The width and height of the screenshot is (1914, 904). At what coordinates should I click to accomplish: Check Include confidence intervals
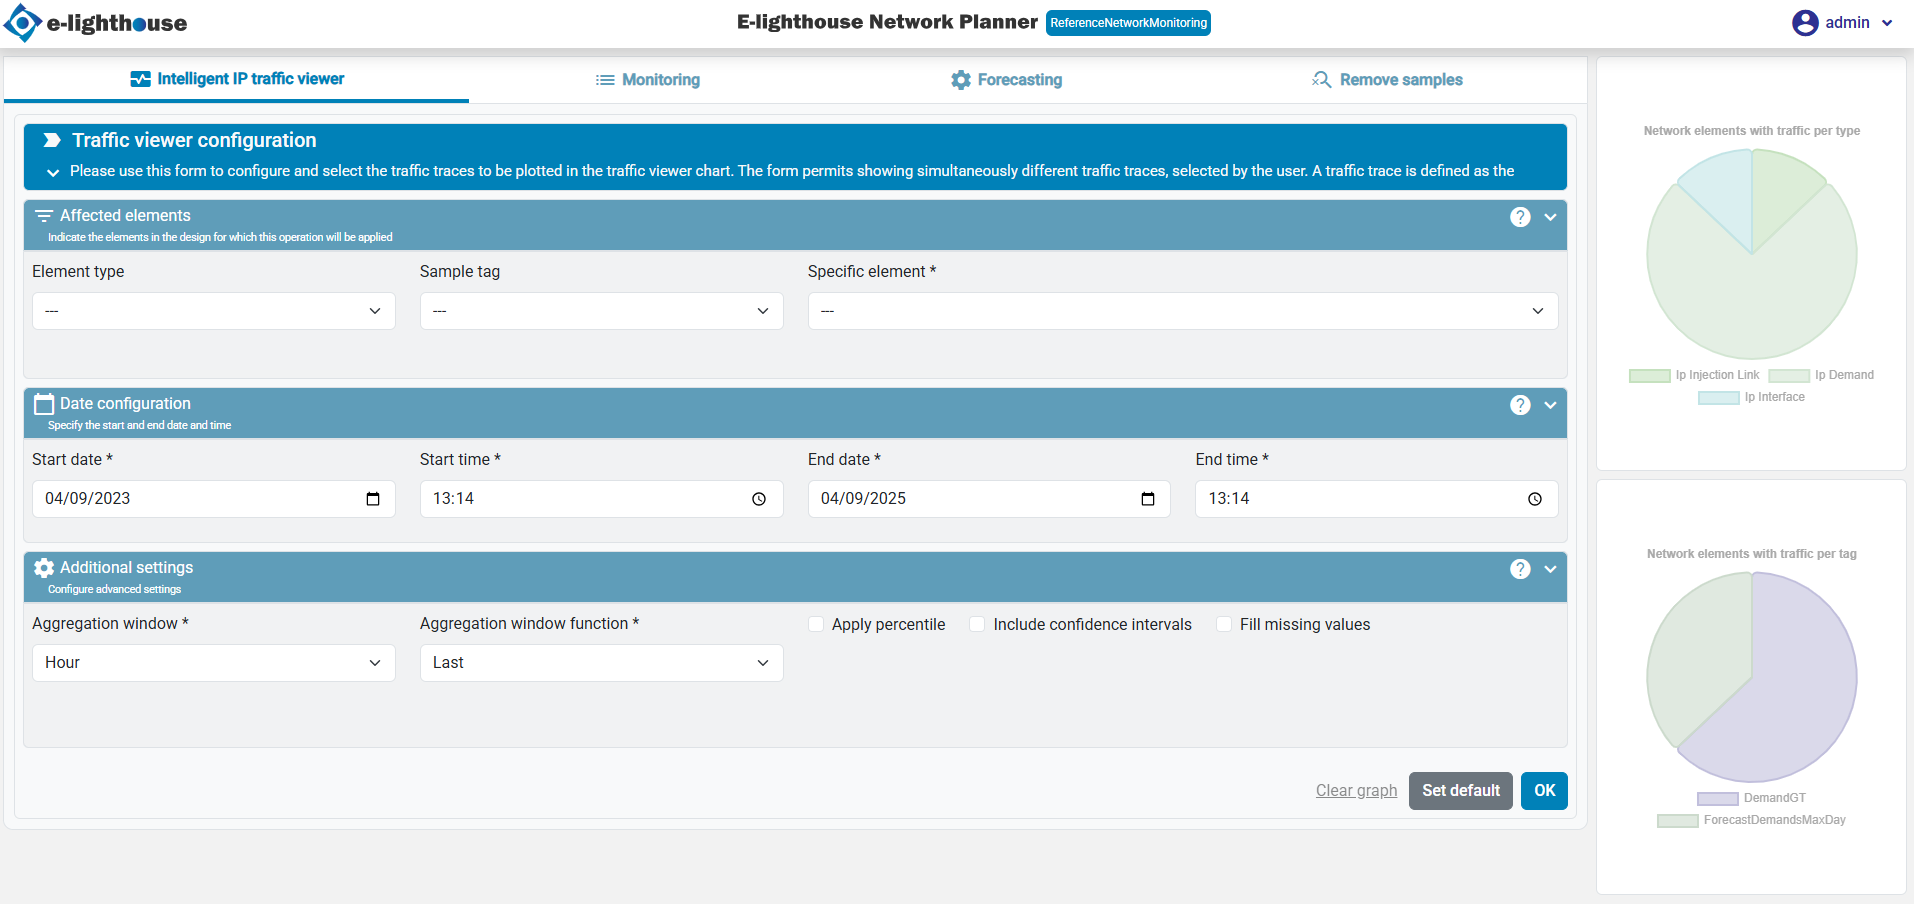pos(976,623)
